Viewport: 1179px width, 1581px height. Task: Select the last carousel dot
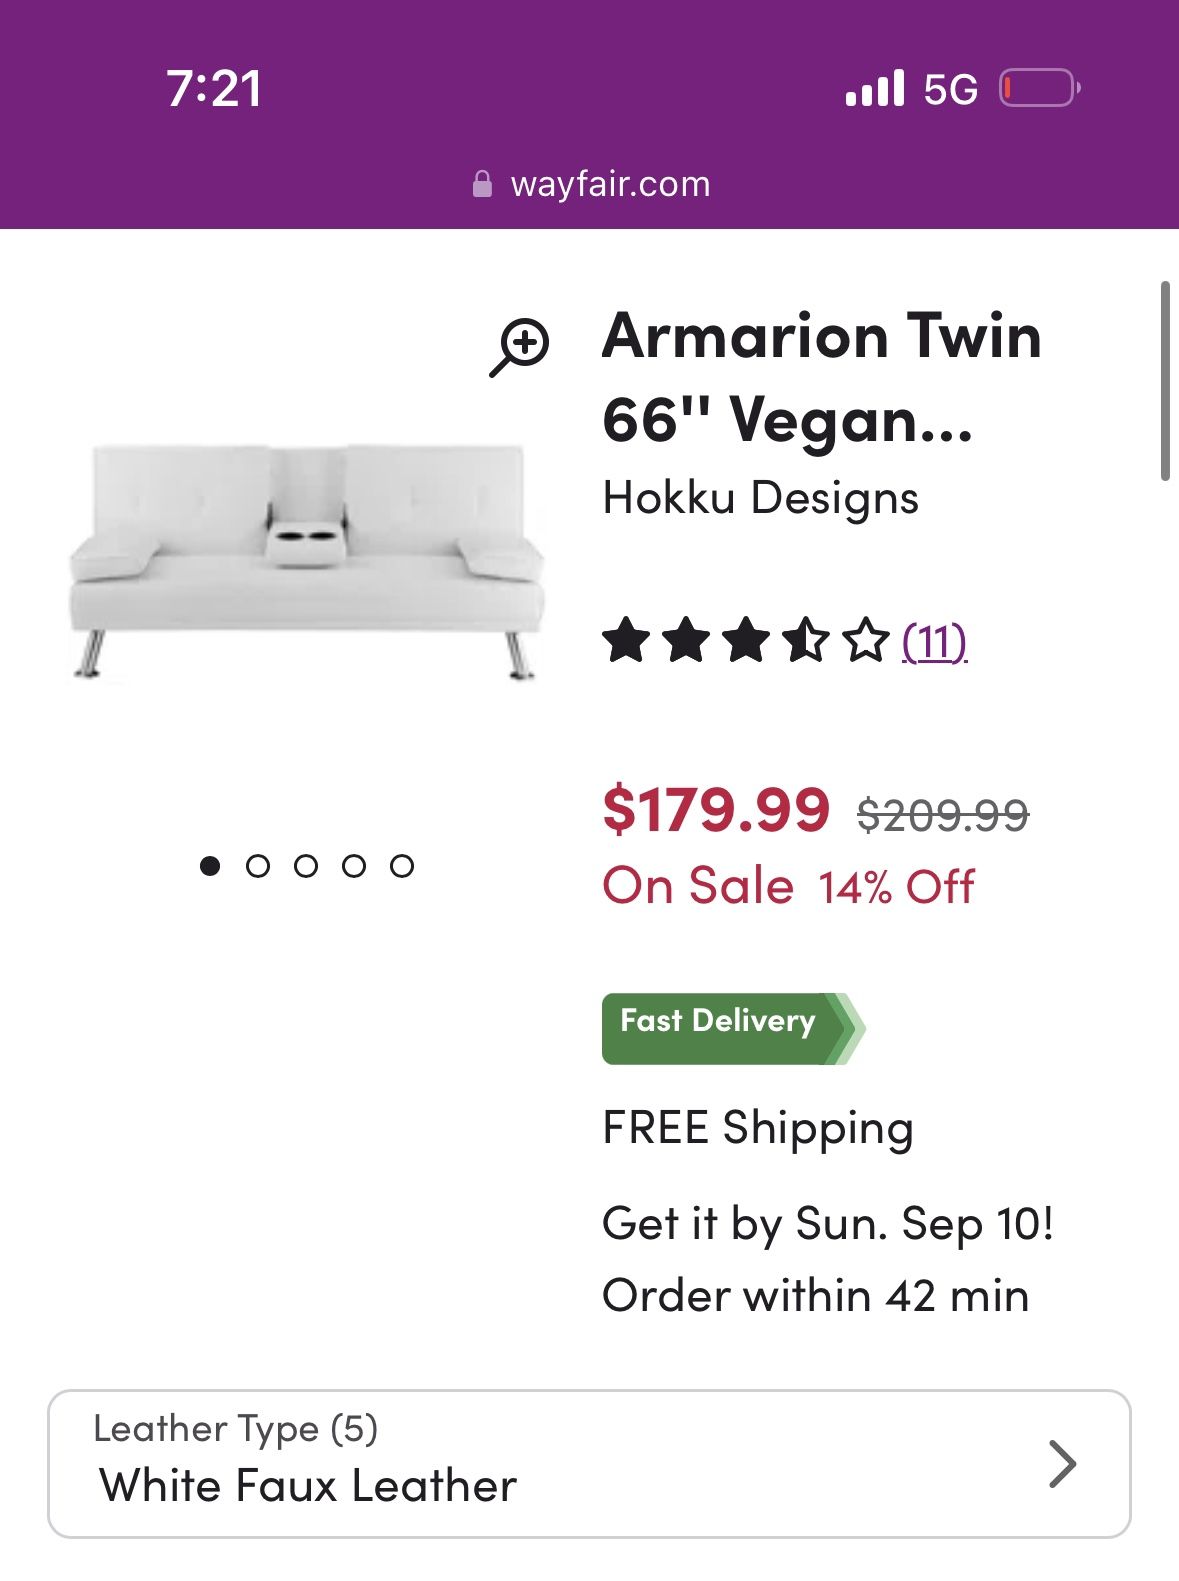click(404, 865)
